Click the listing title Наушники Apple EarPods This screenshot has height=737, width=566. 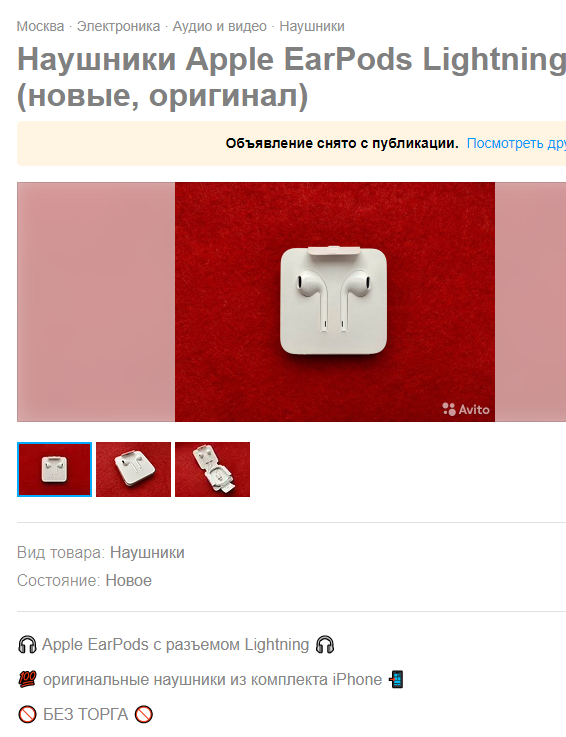[291, 78]
